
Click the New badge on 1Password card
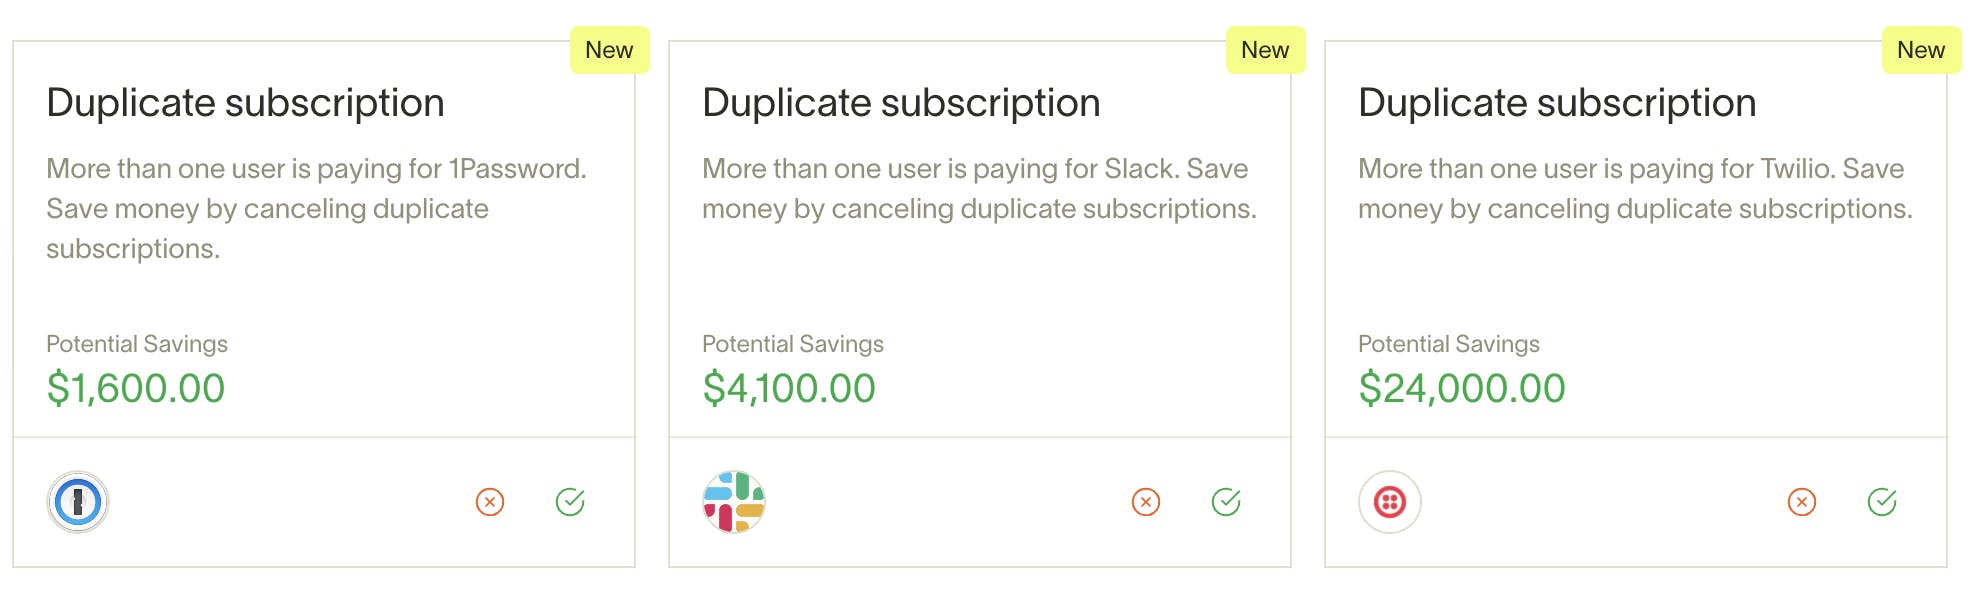pos(609,50)
